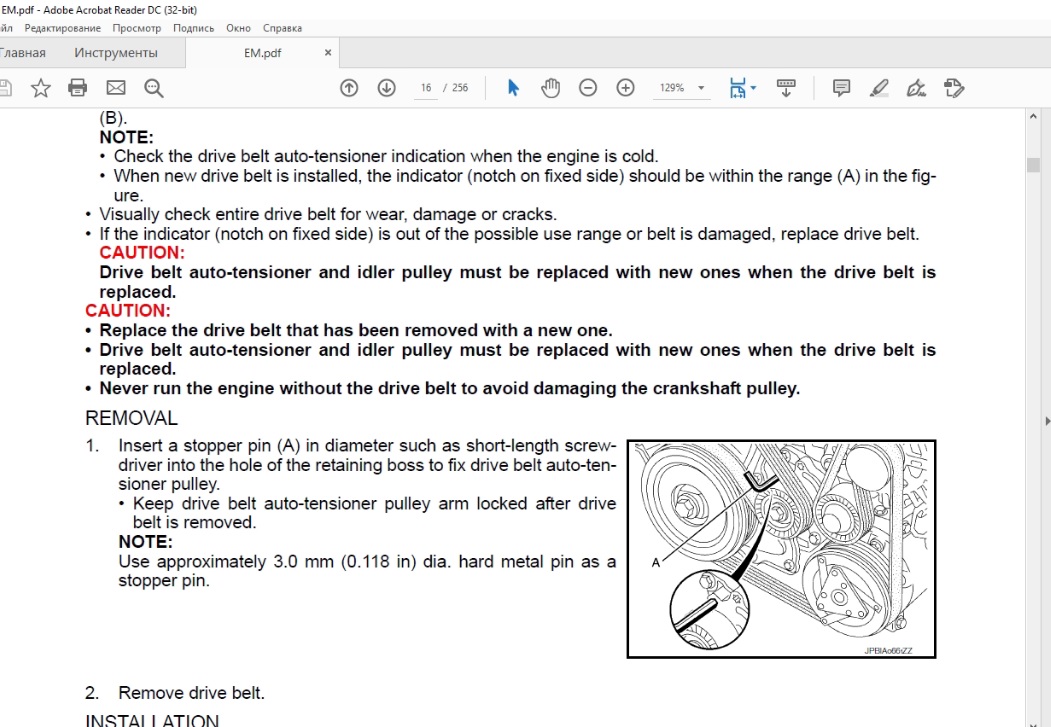This screenshot has width=1051, height=727.
Task: Click the 129% zoom value field
Action: pyautogui.click(x=672, y=88)
